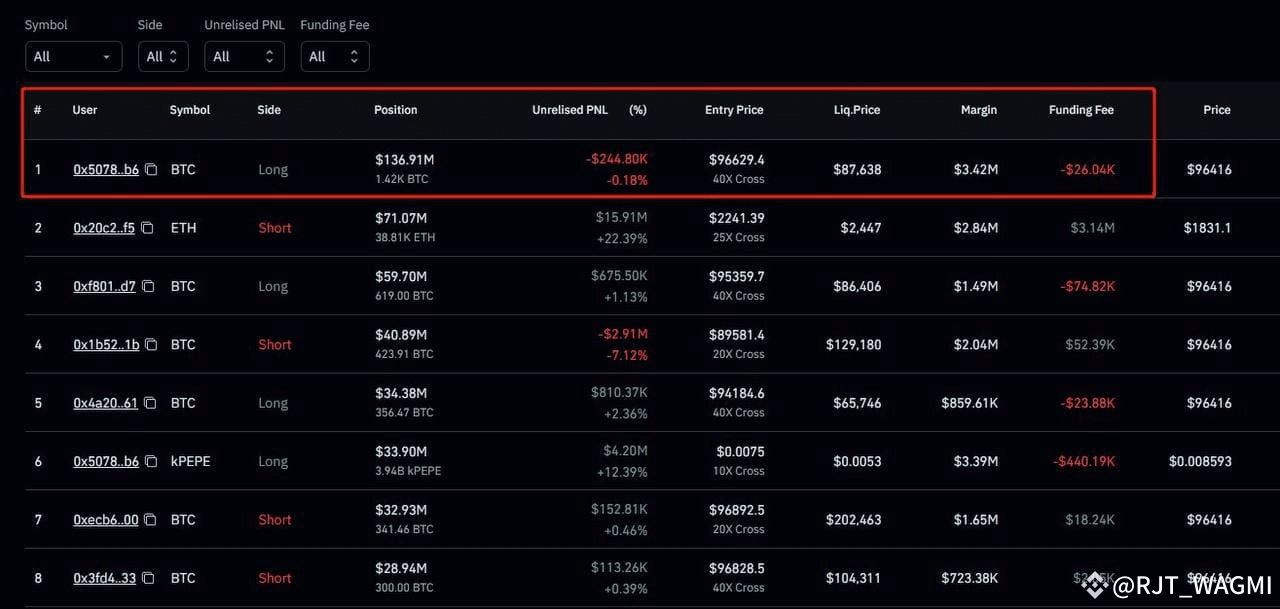The image size is (1280, 609).
Task: Copy address 0x5078..b6 in kPEPE row
Action: pos(151,461)
